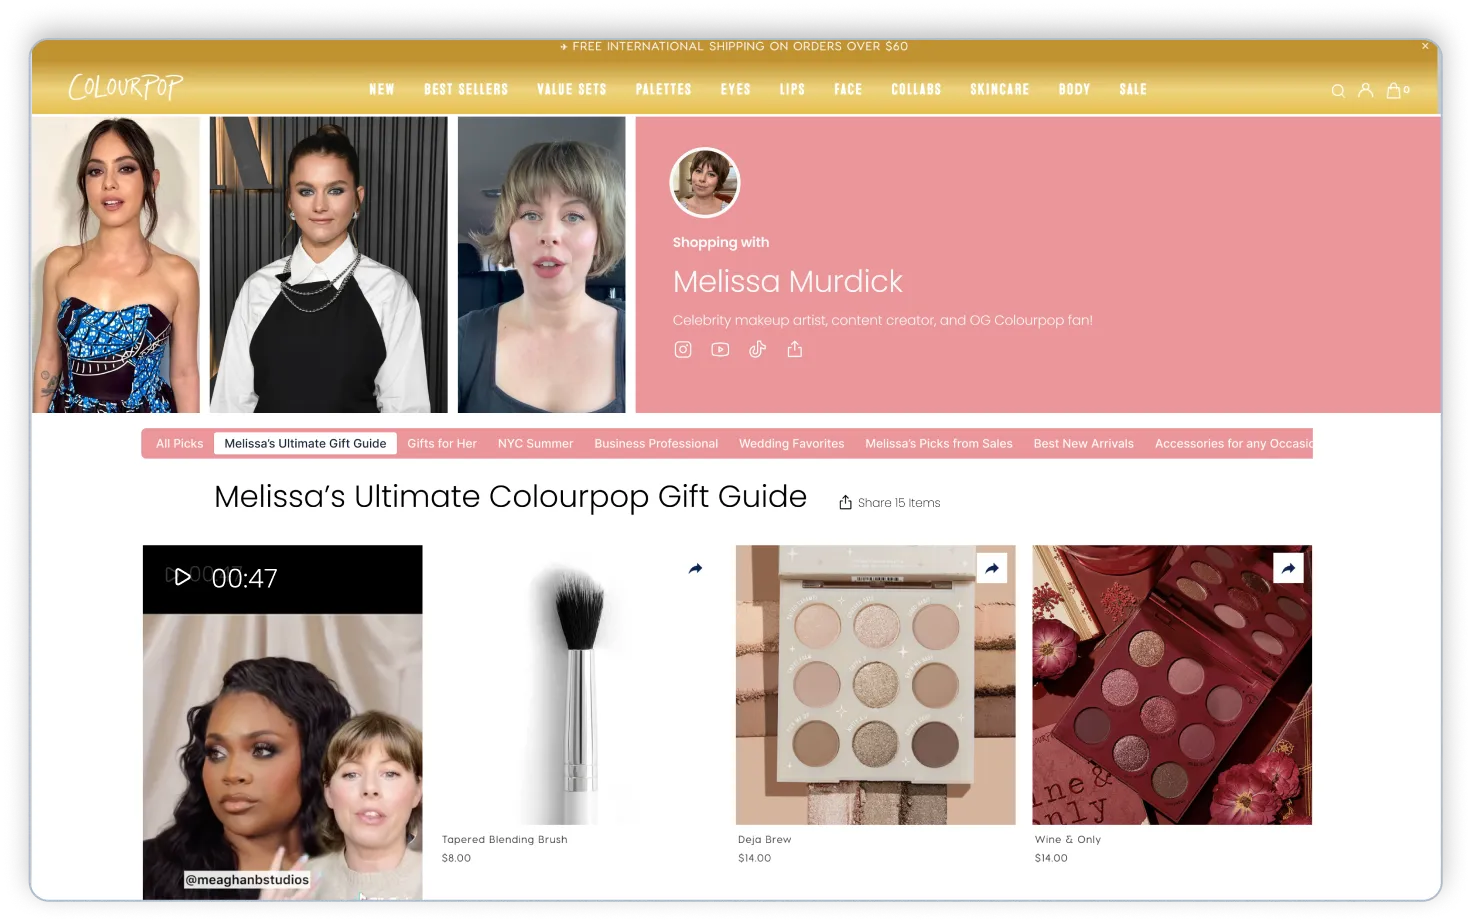
Task: Switch to Best New Arrivals tab
Action: click(1084, 443)
